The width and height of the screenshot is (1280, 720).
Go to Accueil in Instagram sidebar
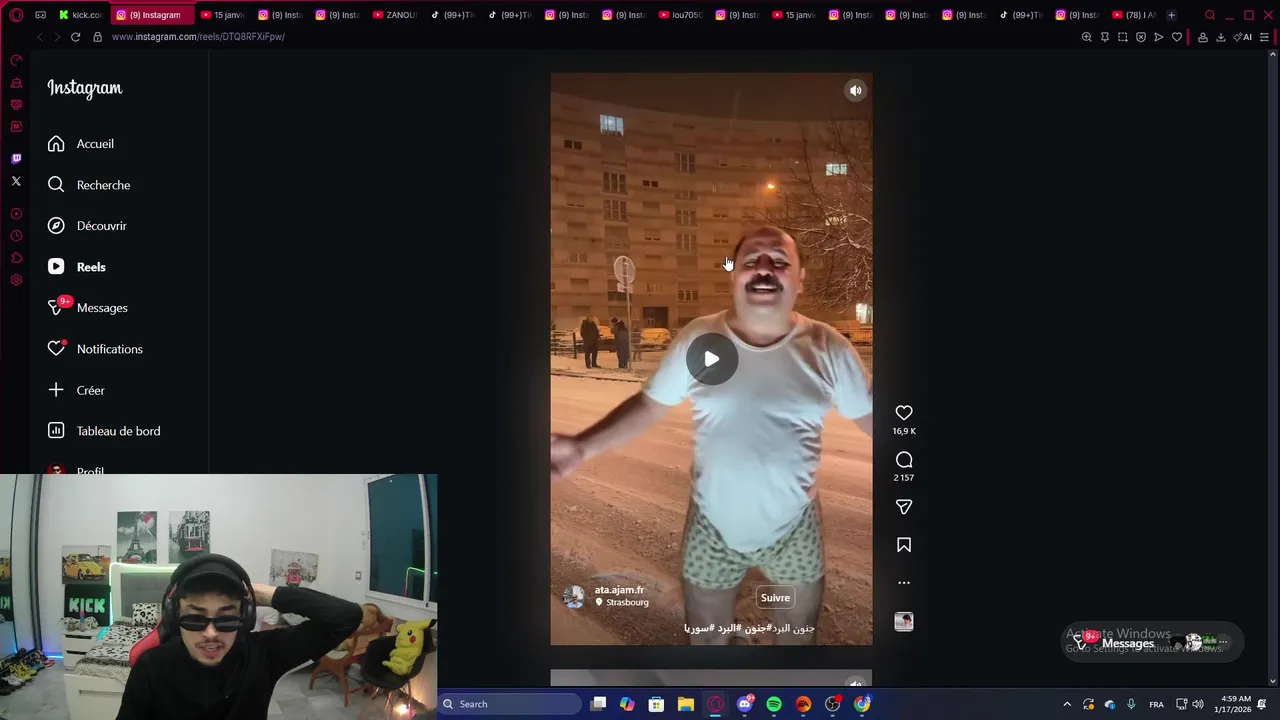pyautogui.click(x=81, y=144)
